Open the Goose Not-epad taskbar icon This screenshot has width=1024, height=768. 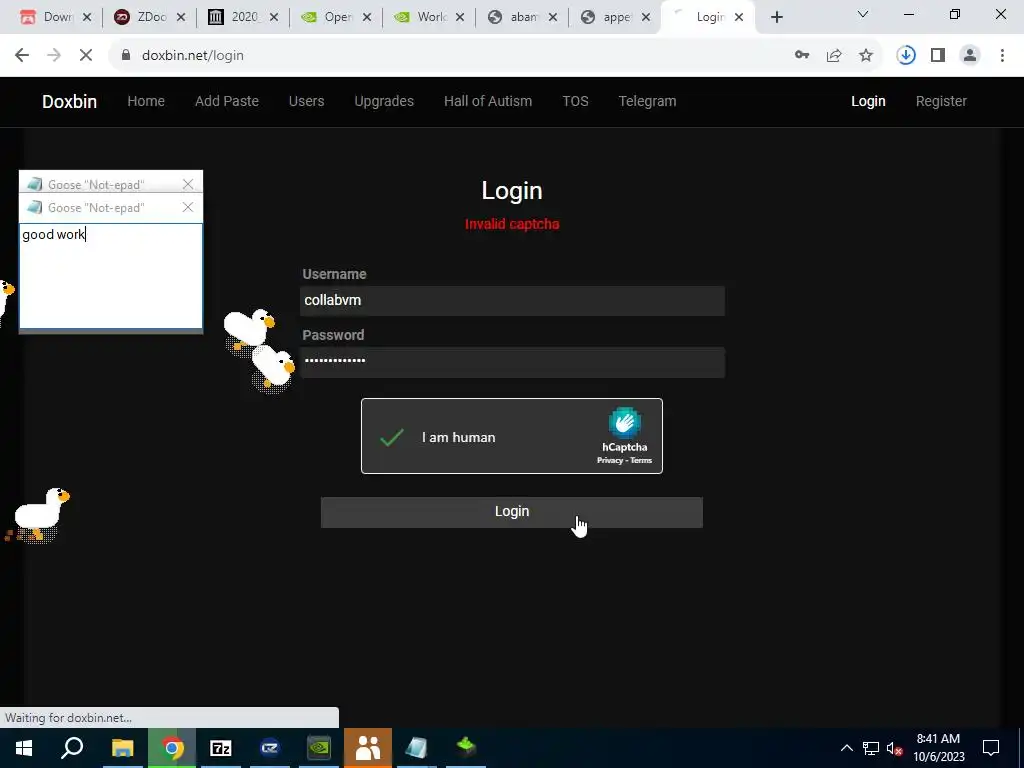(x=417, y=748)
